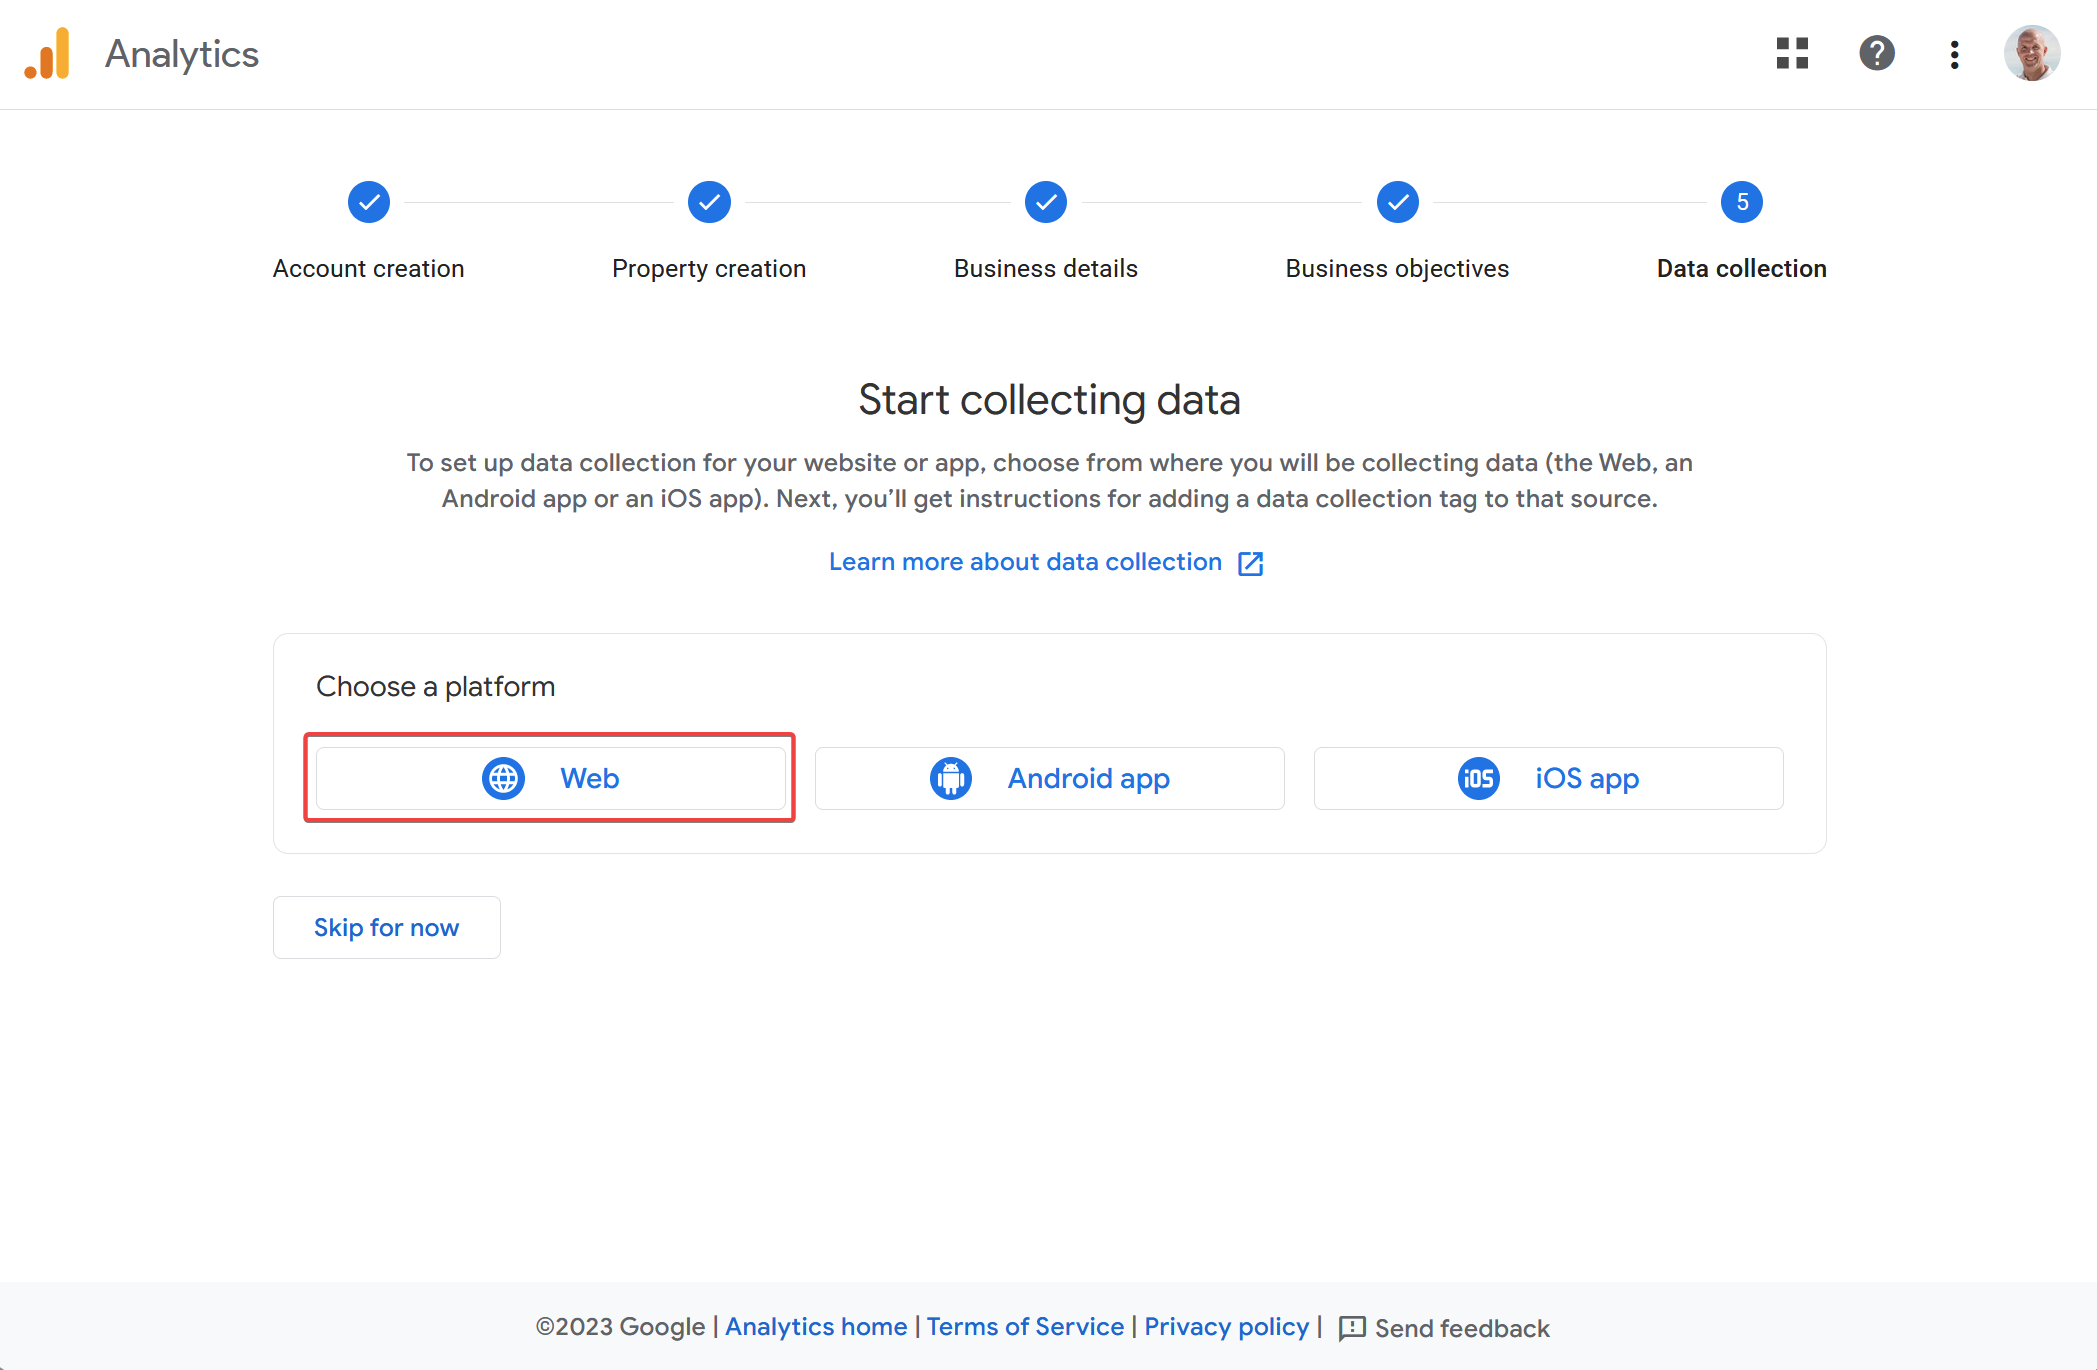The width and height of the screenshot is (2097, 1370).
Task: Open the three-dot more options menu
Action: [1954, 54]
